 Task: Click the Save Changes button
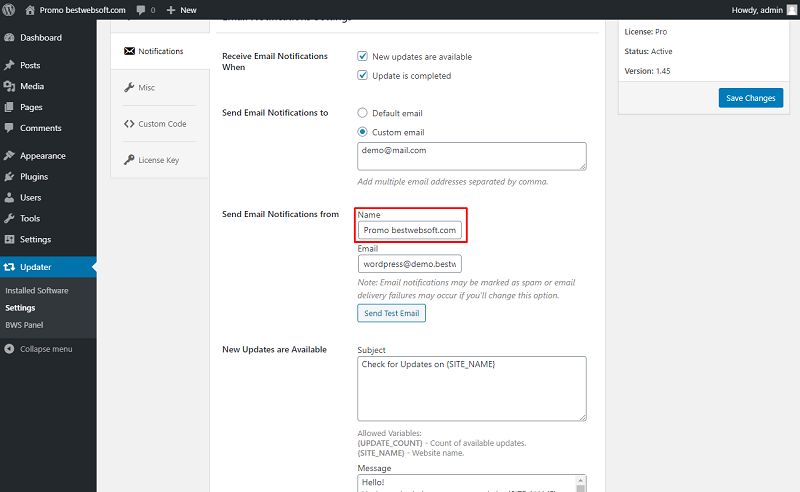pyautogui.click(x=751, y=98)
